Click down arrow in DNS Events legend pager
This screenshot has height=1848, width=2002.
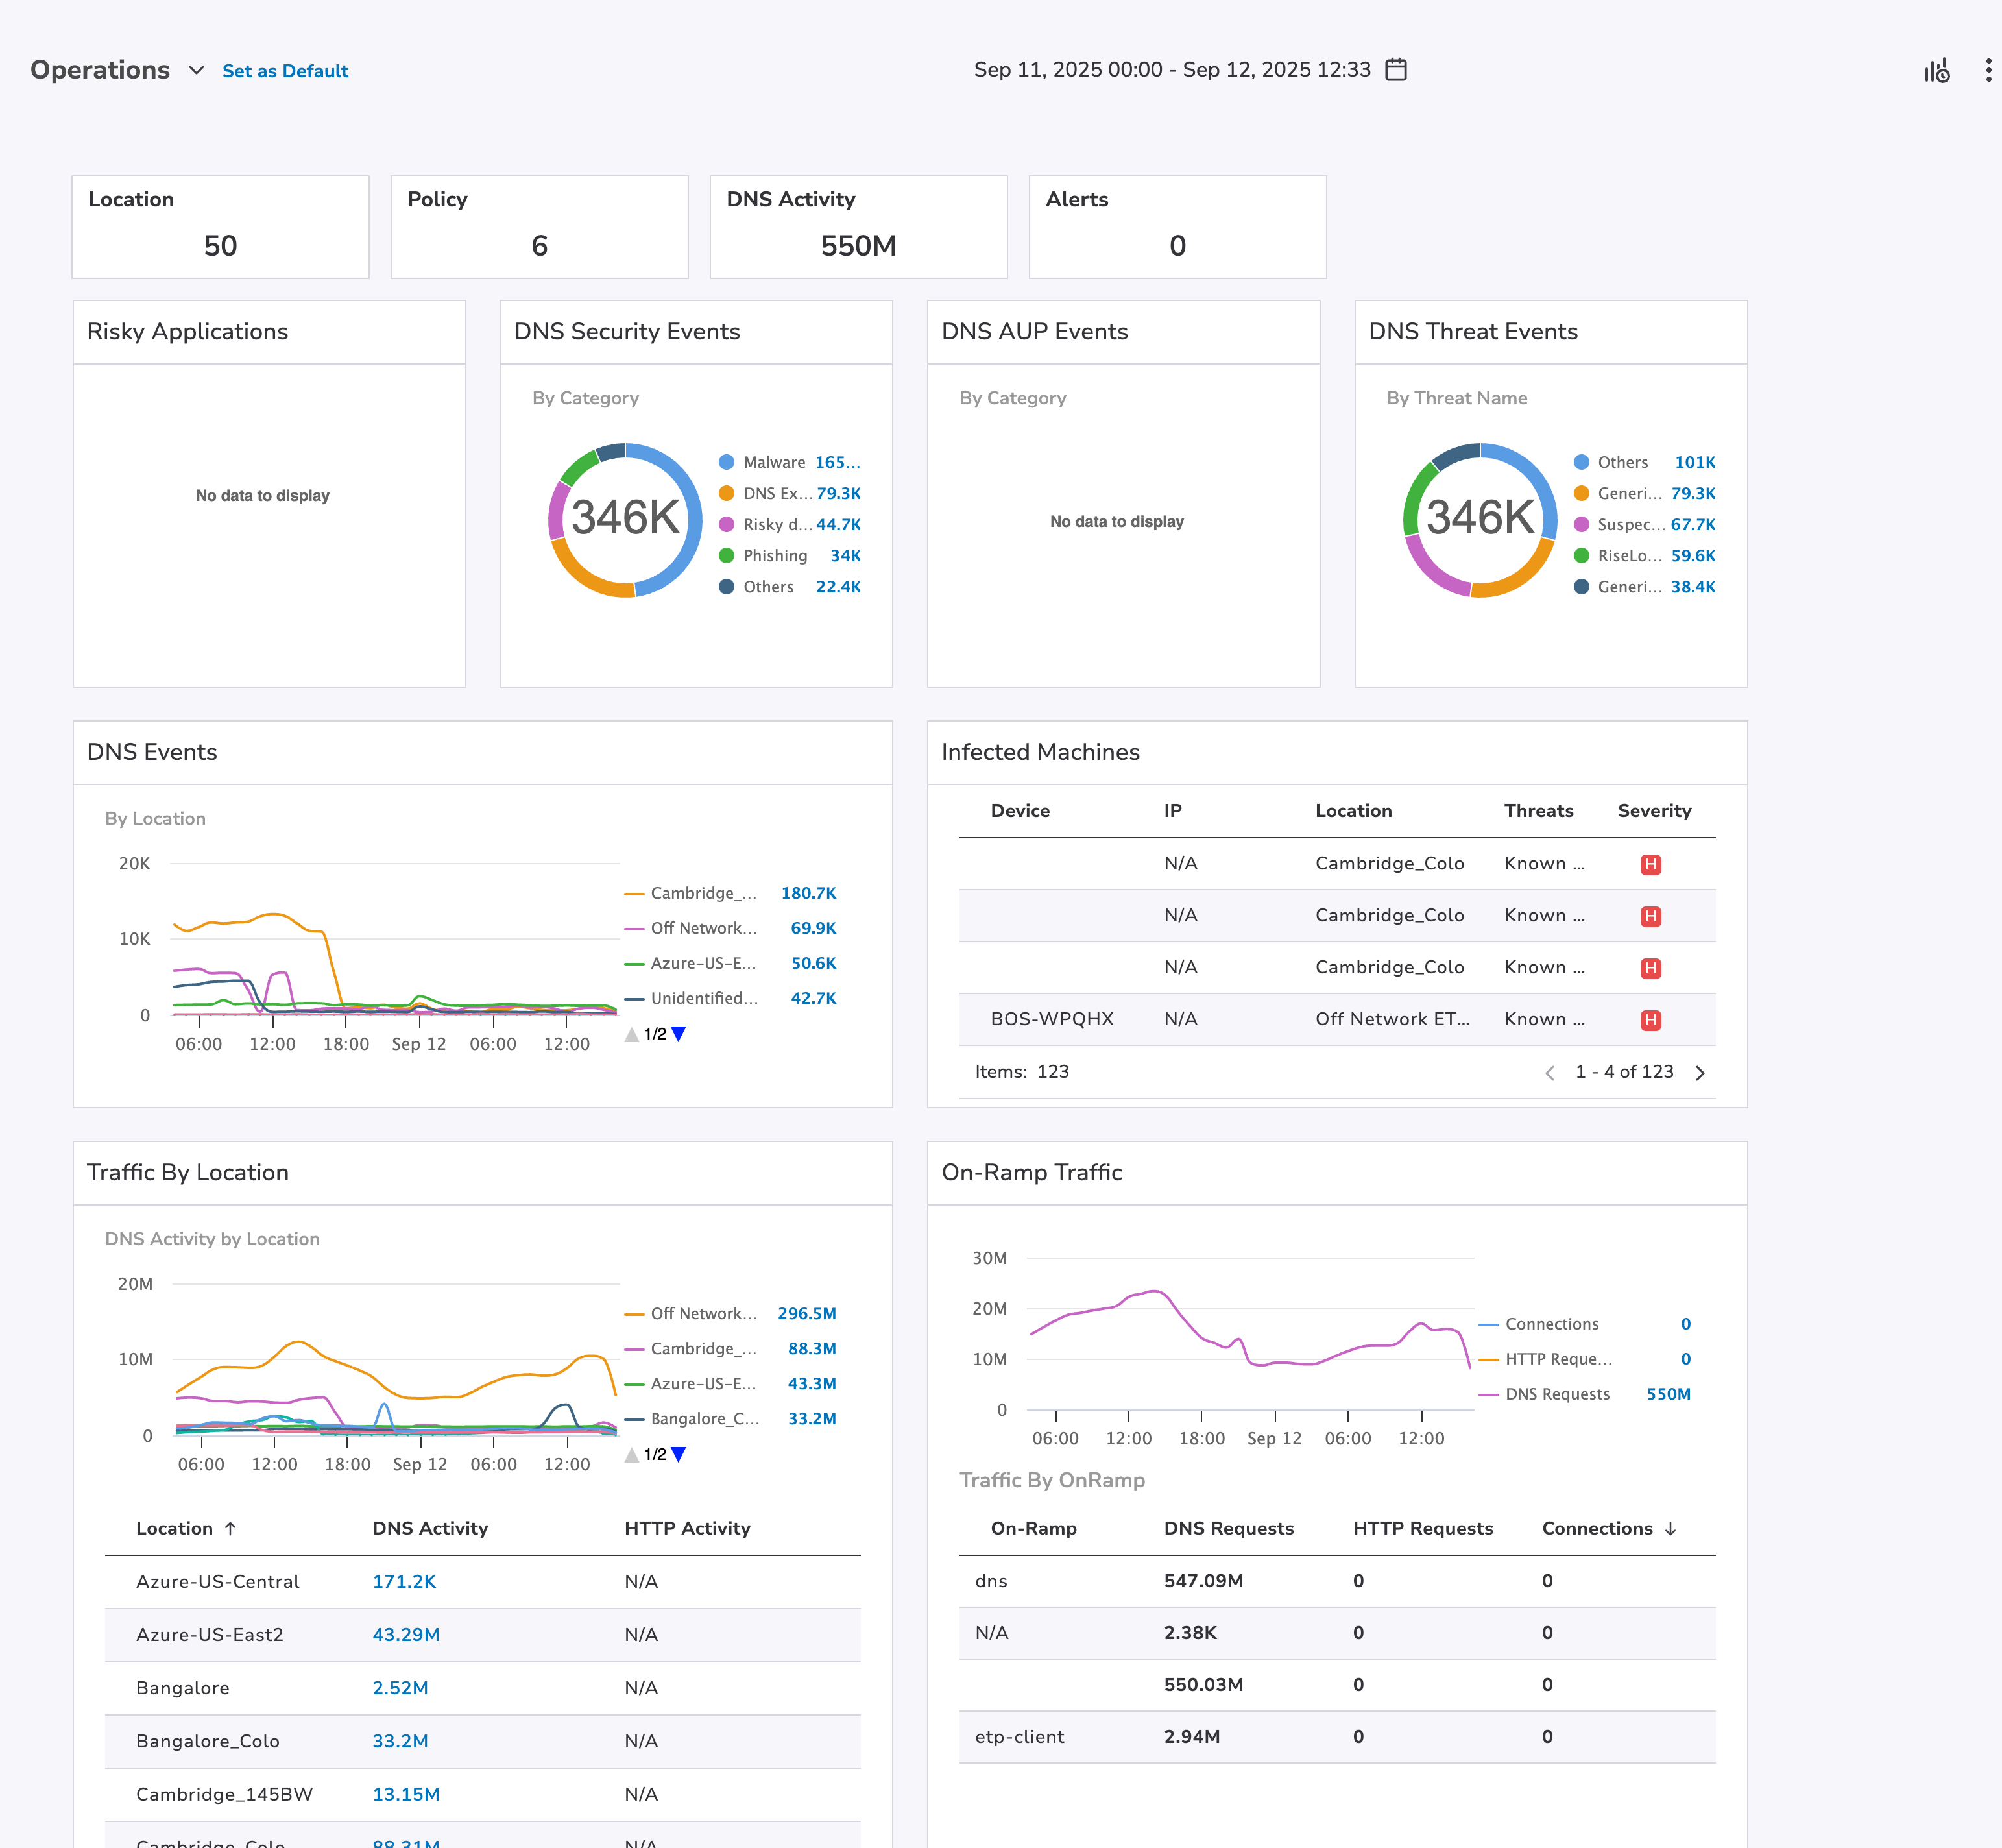click(x=679, y=1034)
